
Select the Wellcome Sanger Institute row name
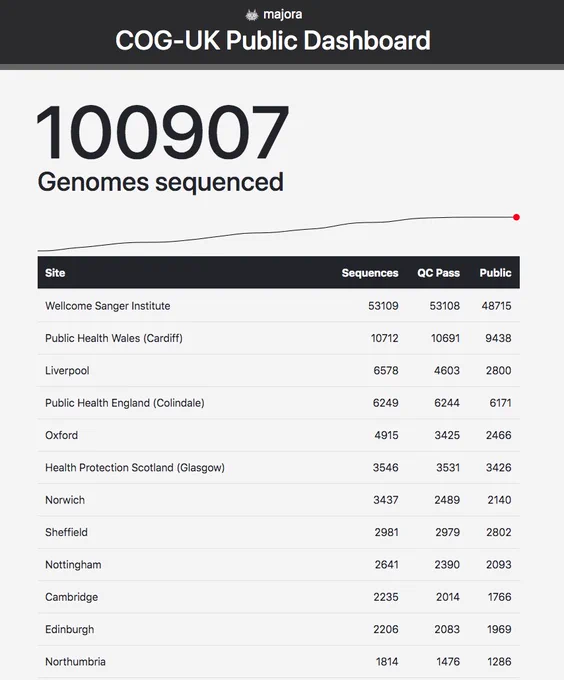coord(108,306)
